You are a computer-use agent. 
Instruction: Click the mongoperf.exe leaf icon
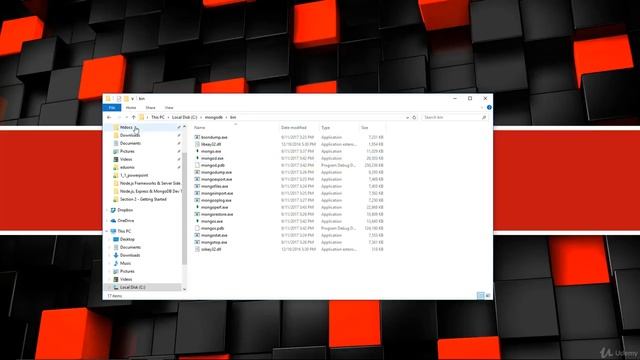point(197,207)
